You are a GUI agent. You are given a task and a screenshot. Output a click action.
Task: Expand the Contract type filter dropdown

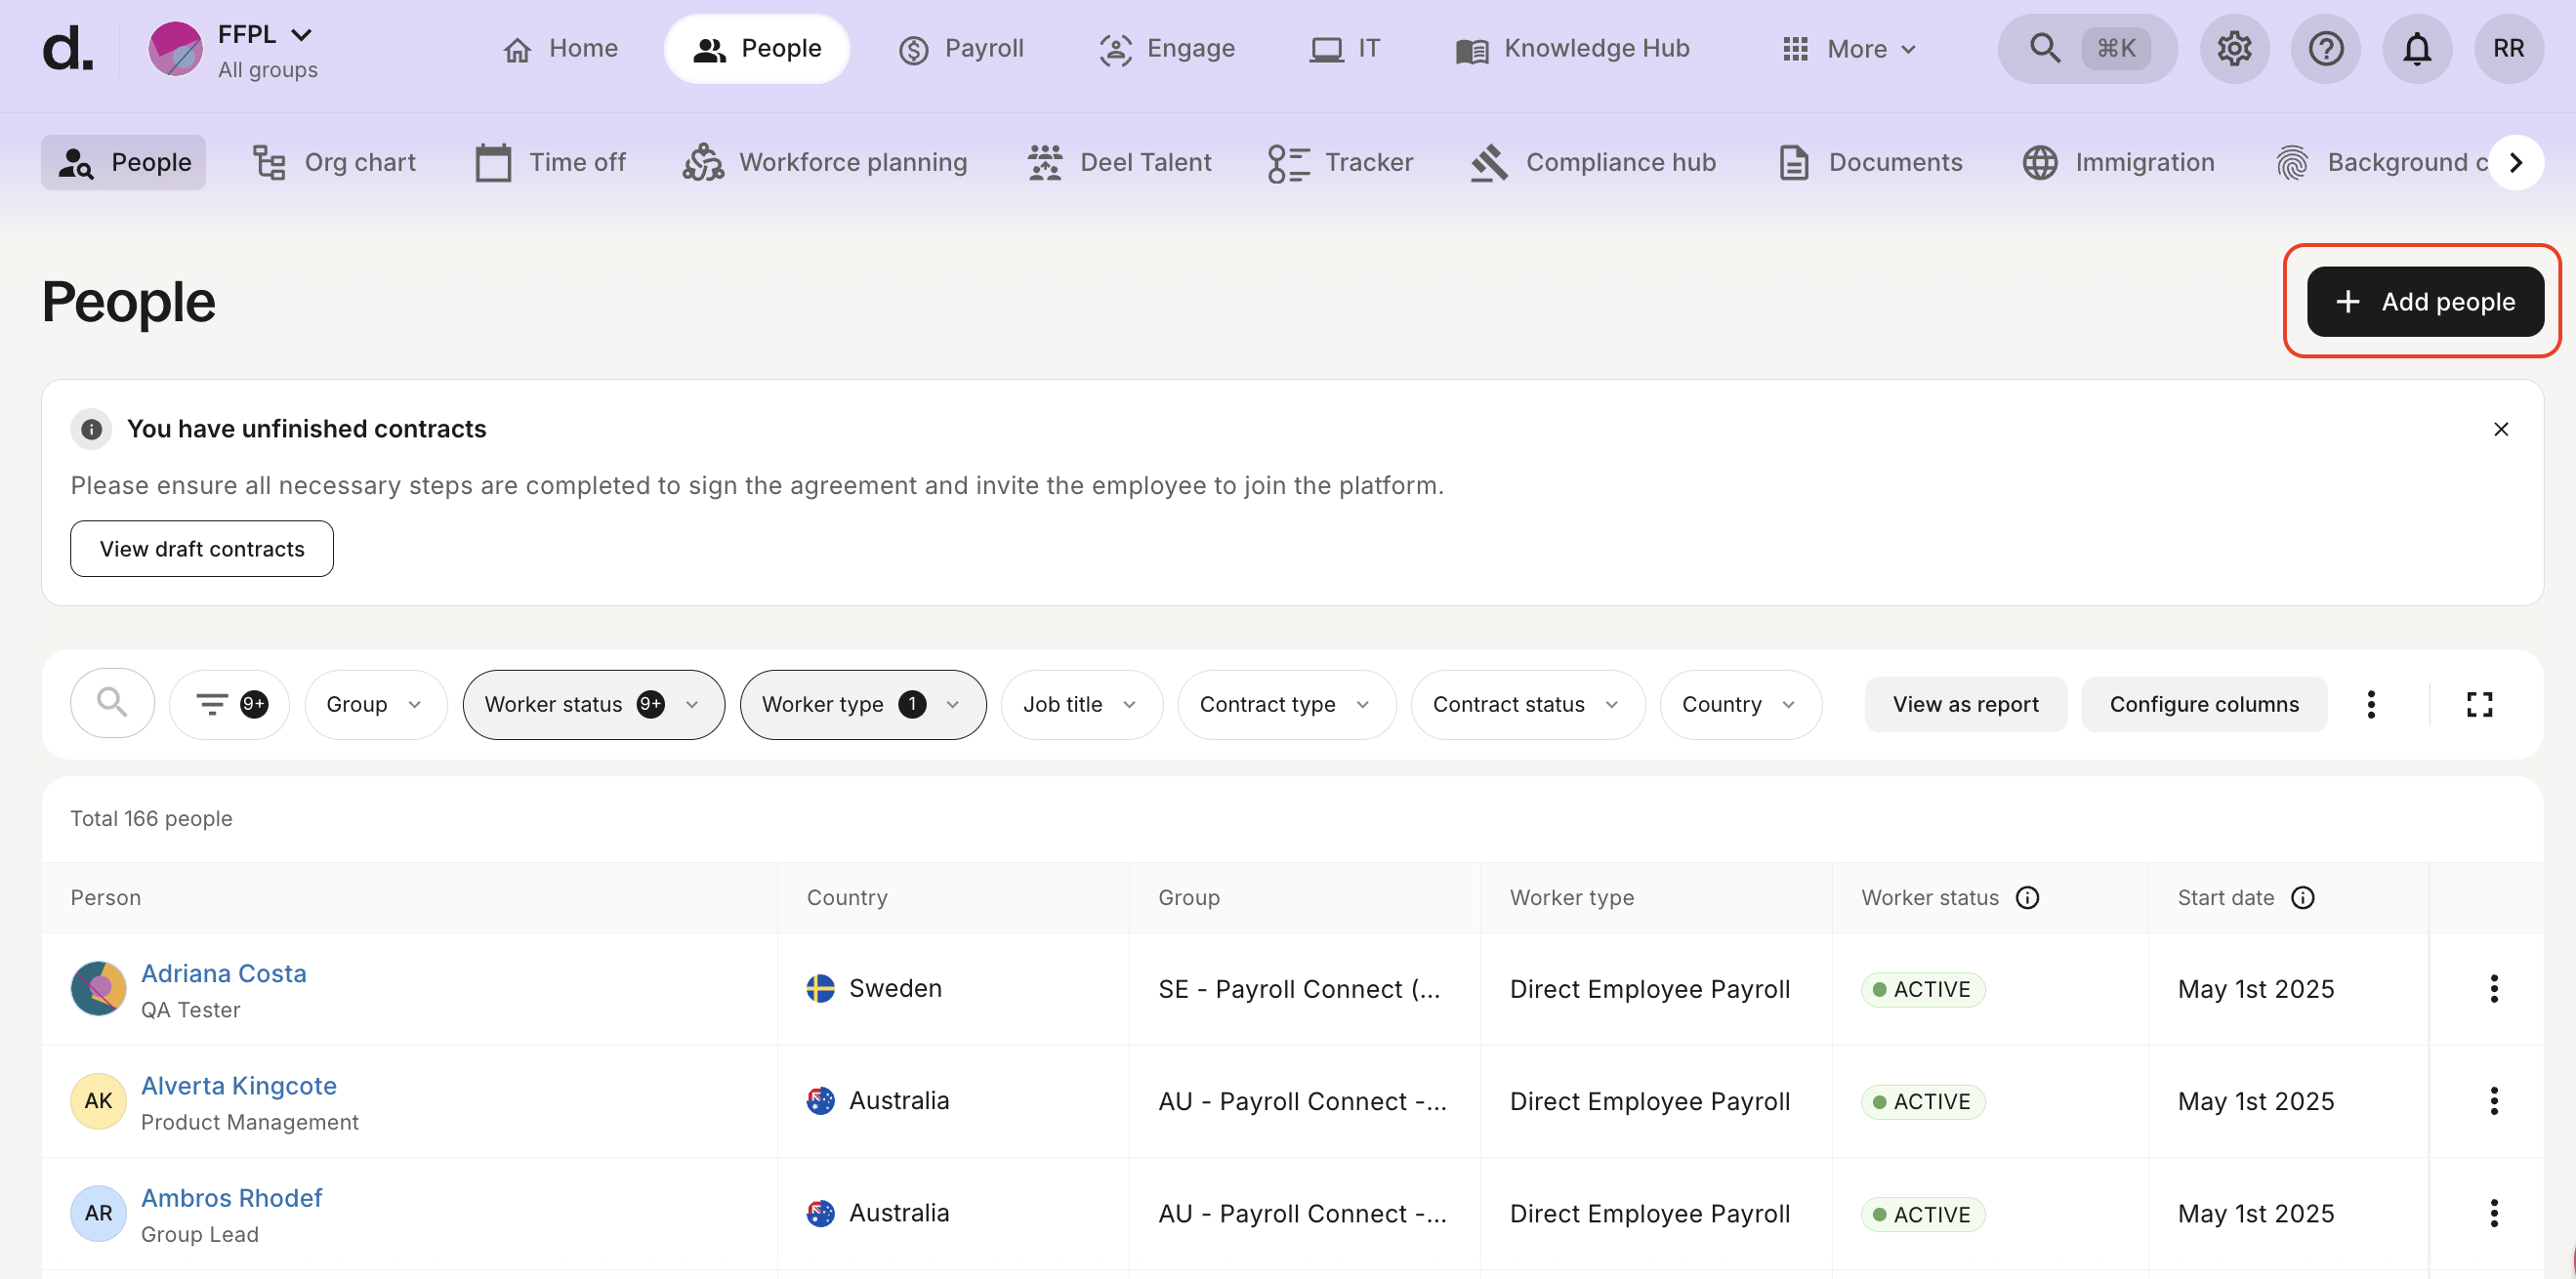tap(1286, 704)
